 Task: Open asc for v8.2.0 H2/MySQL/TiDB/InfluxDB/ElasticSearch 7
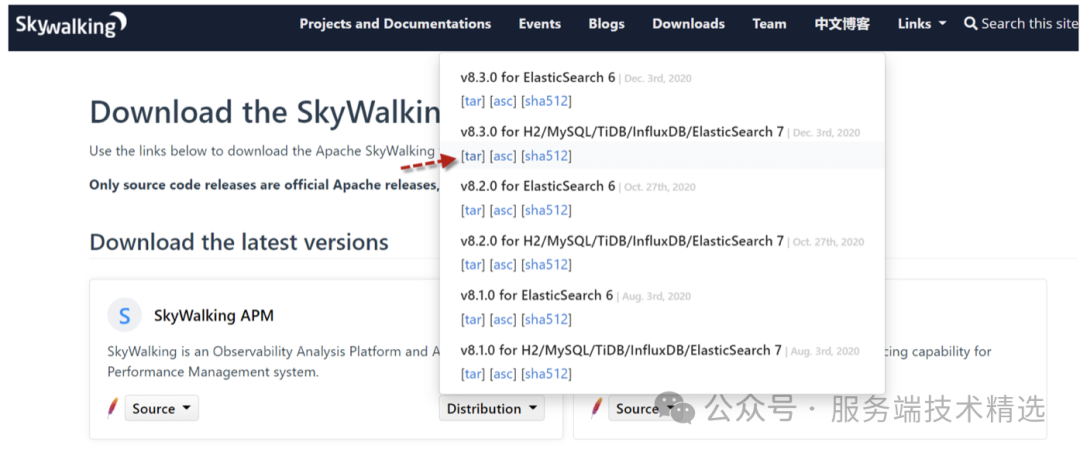[503, 265]
